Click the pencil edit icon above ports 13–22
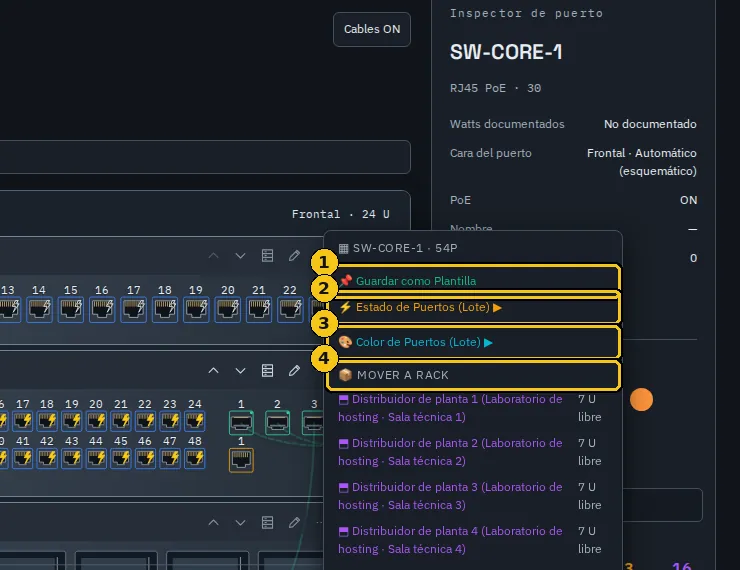The width and height of the screenshot is (740, 570). 294,256
